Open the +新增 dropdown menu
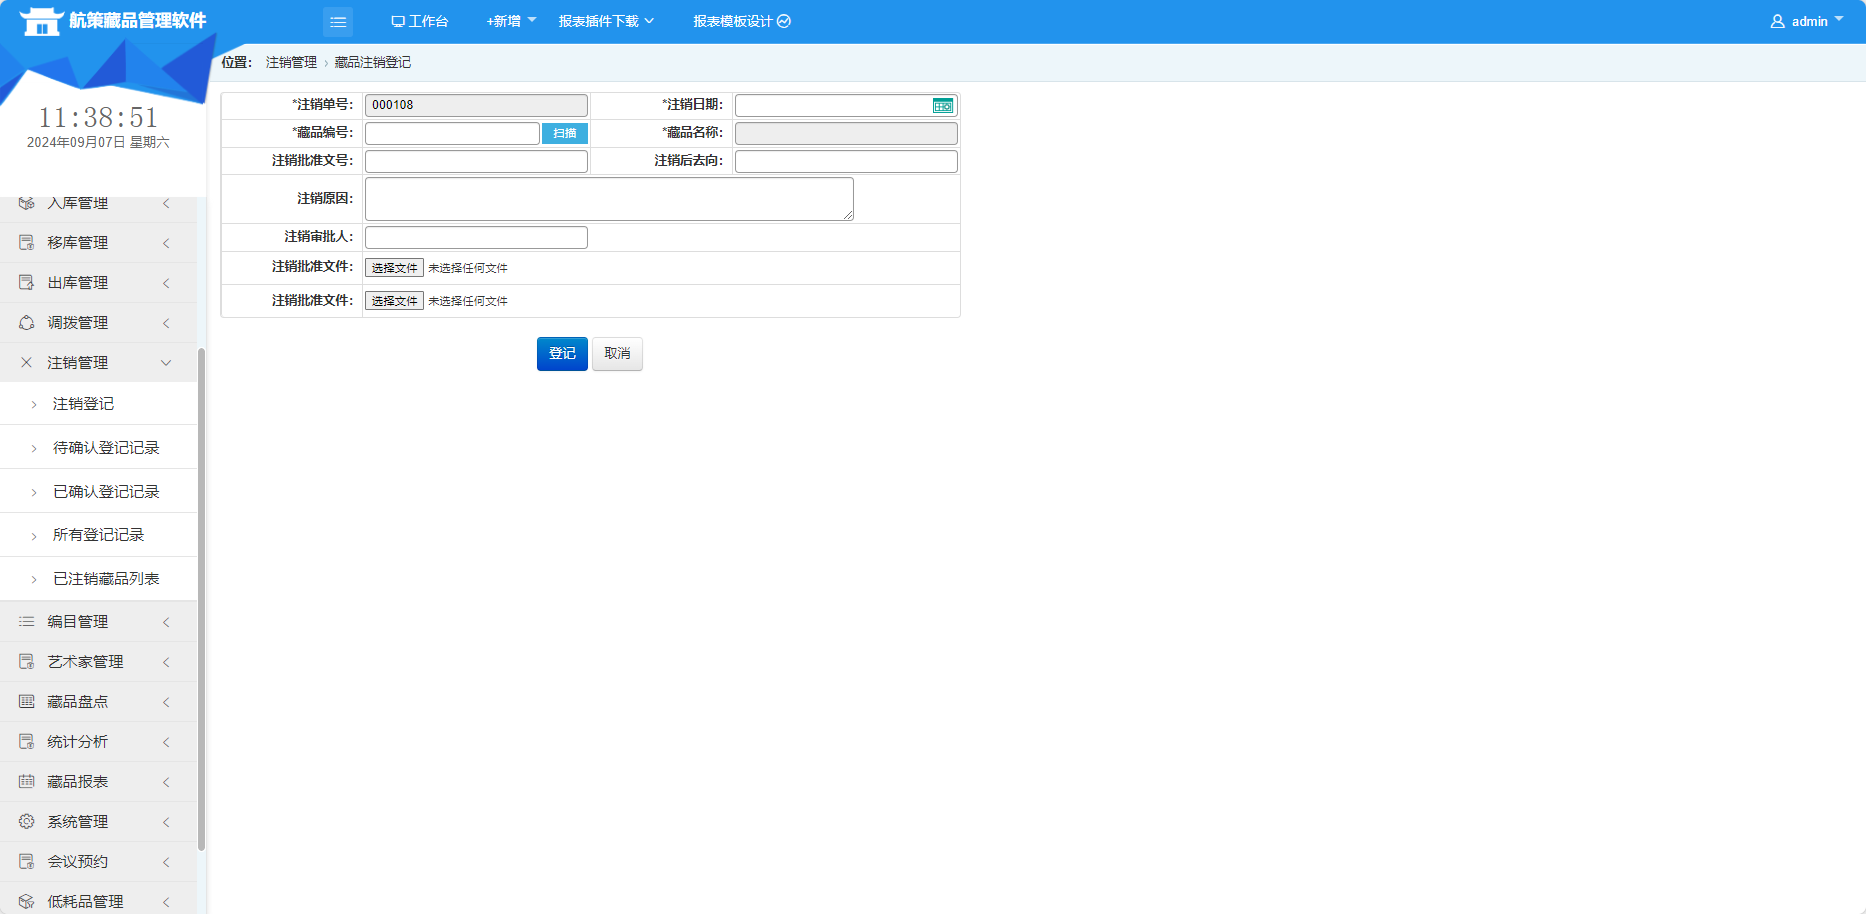The image size is (1866, 914). point(510,21)
